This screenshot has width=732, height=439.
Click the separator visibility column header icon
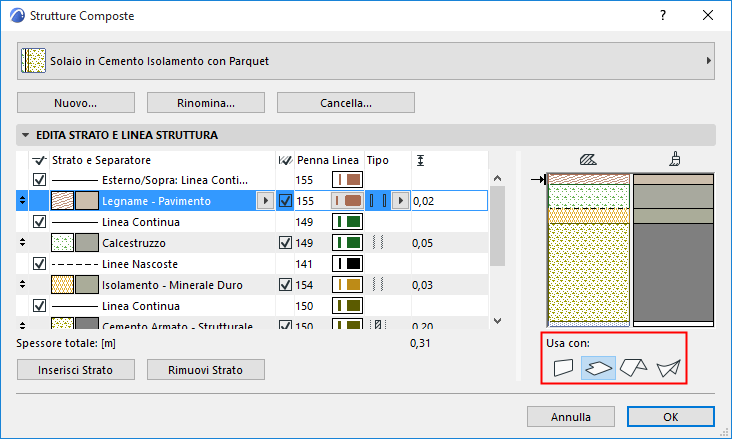(x=39, y=161)
